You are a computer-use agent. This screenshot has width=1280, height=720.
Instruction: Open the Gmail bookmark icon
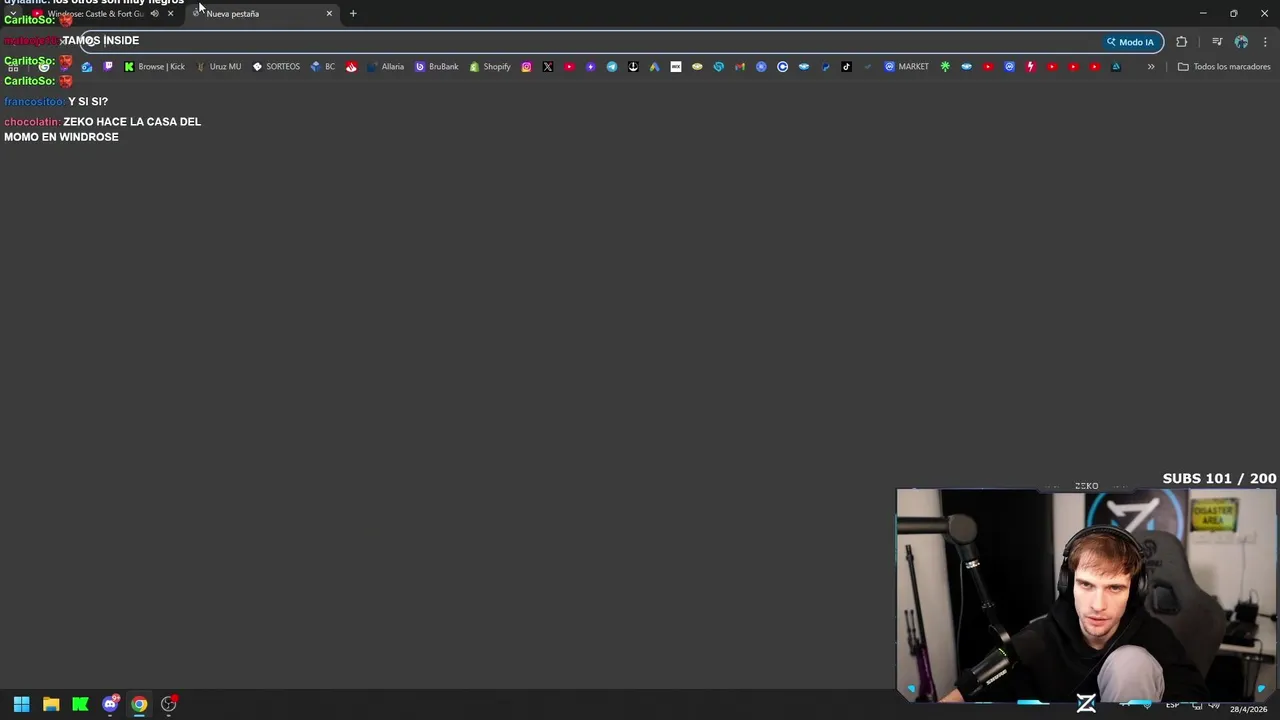(740, 67)
